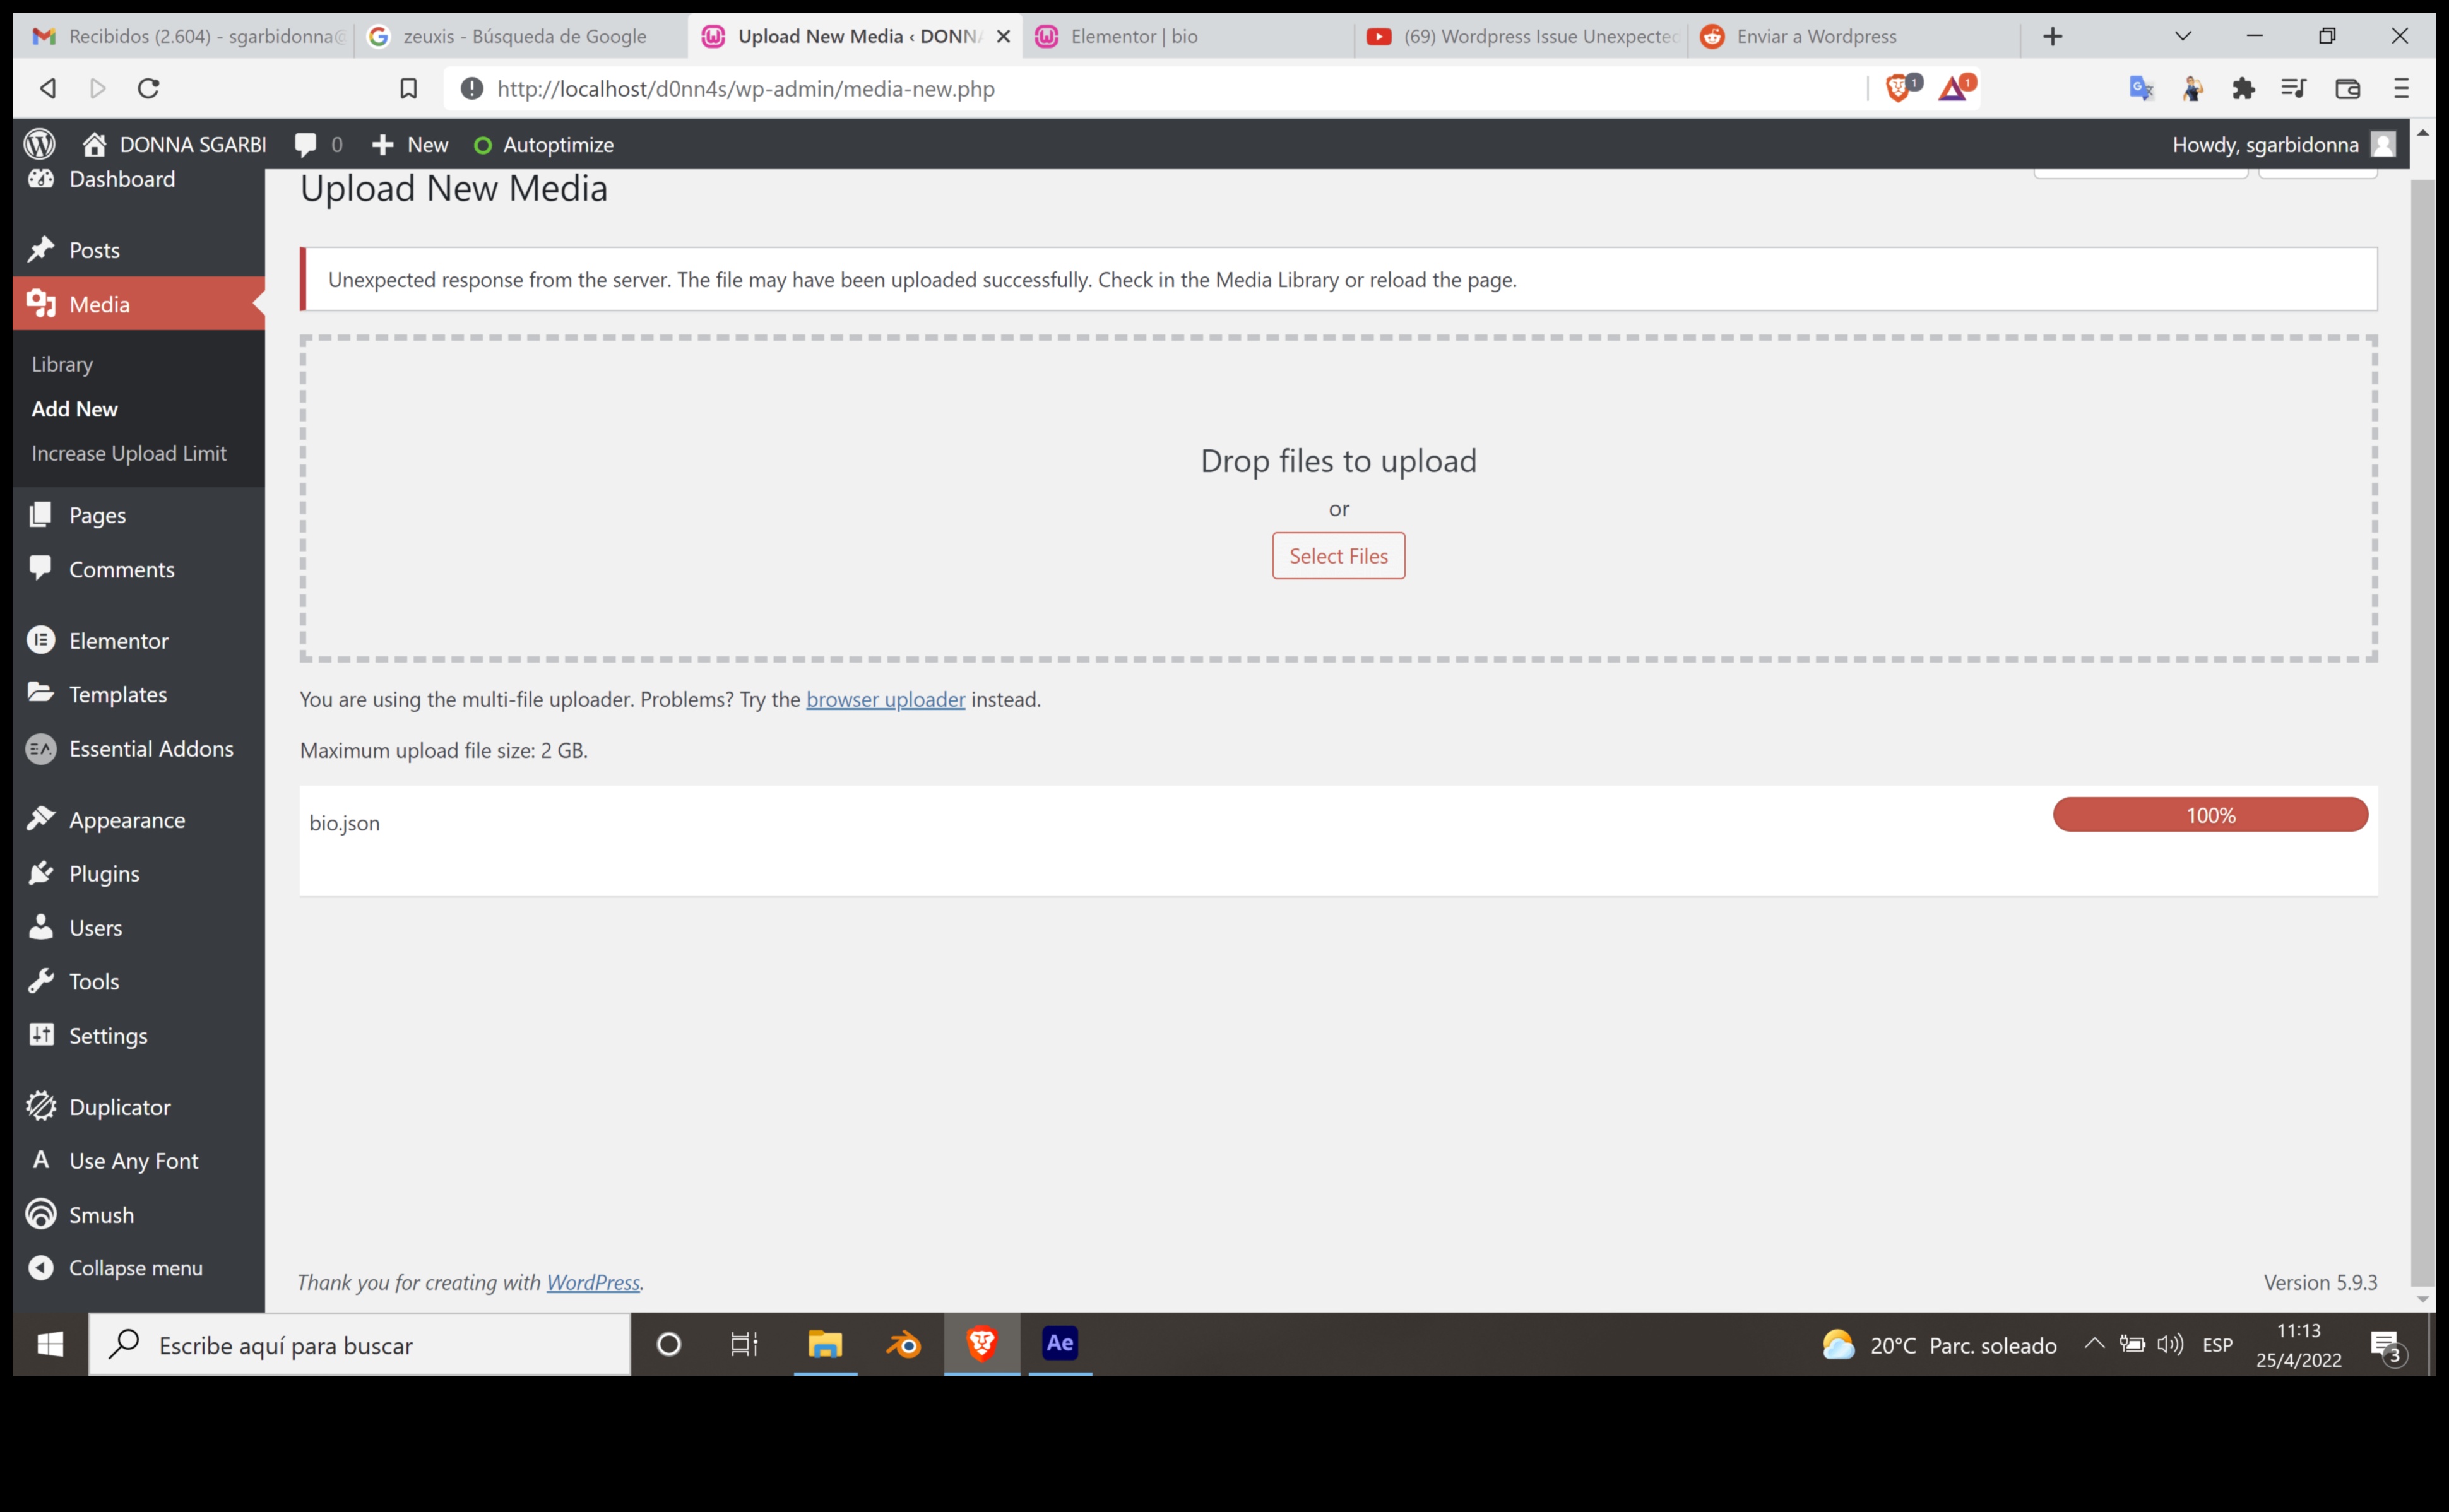2449x1512 pixels.
Task: Open Duplicator plugin panel
Action: point(119,1106)
